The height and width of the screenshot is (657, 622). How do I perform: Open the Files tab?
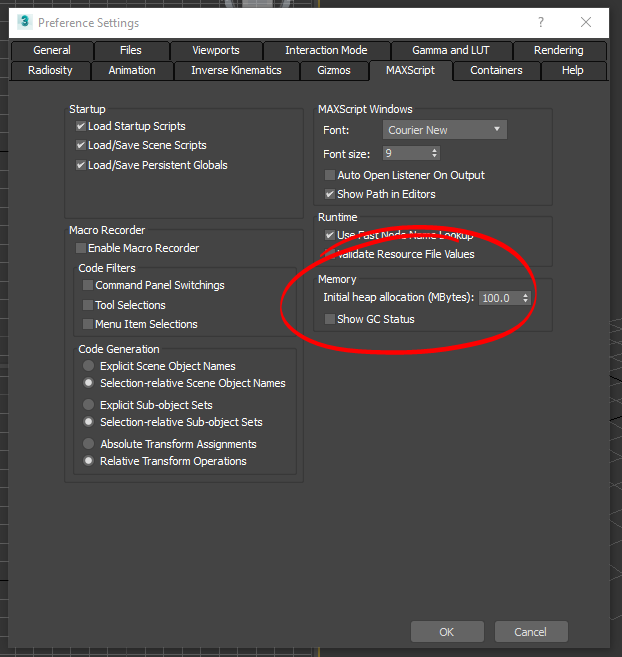tap(131, 50)
